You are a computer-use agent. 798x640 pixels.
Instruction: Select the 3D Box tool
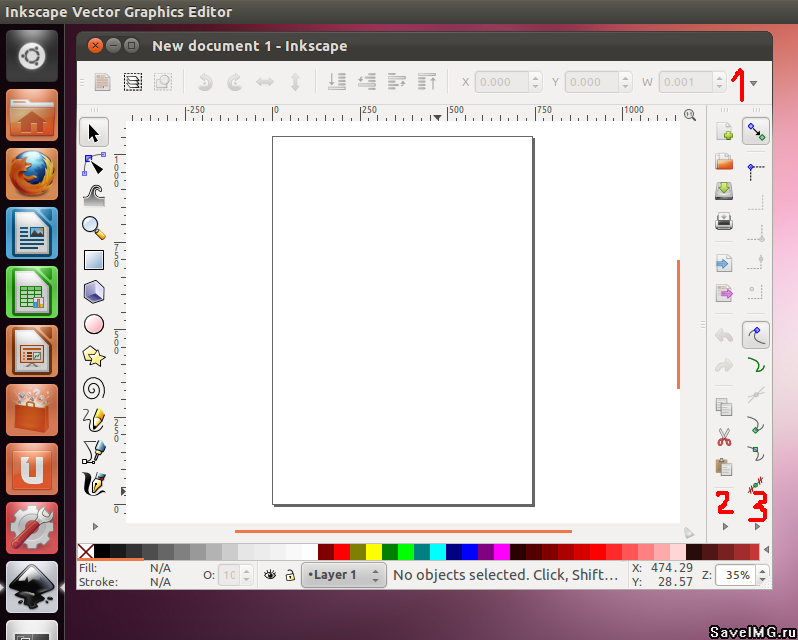pos(94,292)
